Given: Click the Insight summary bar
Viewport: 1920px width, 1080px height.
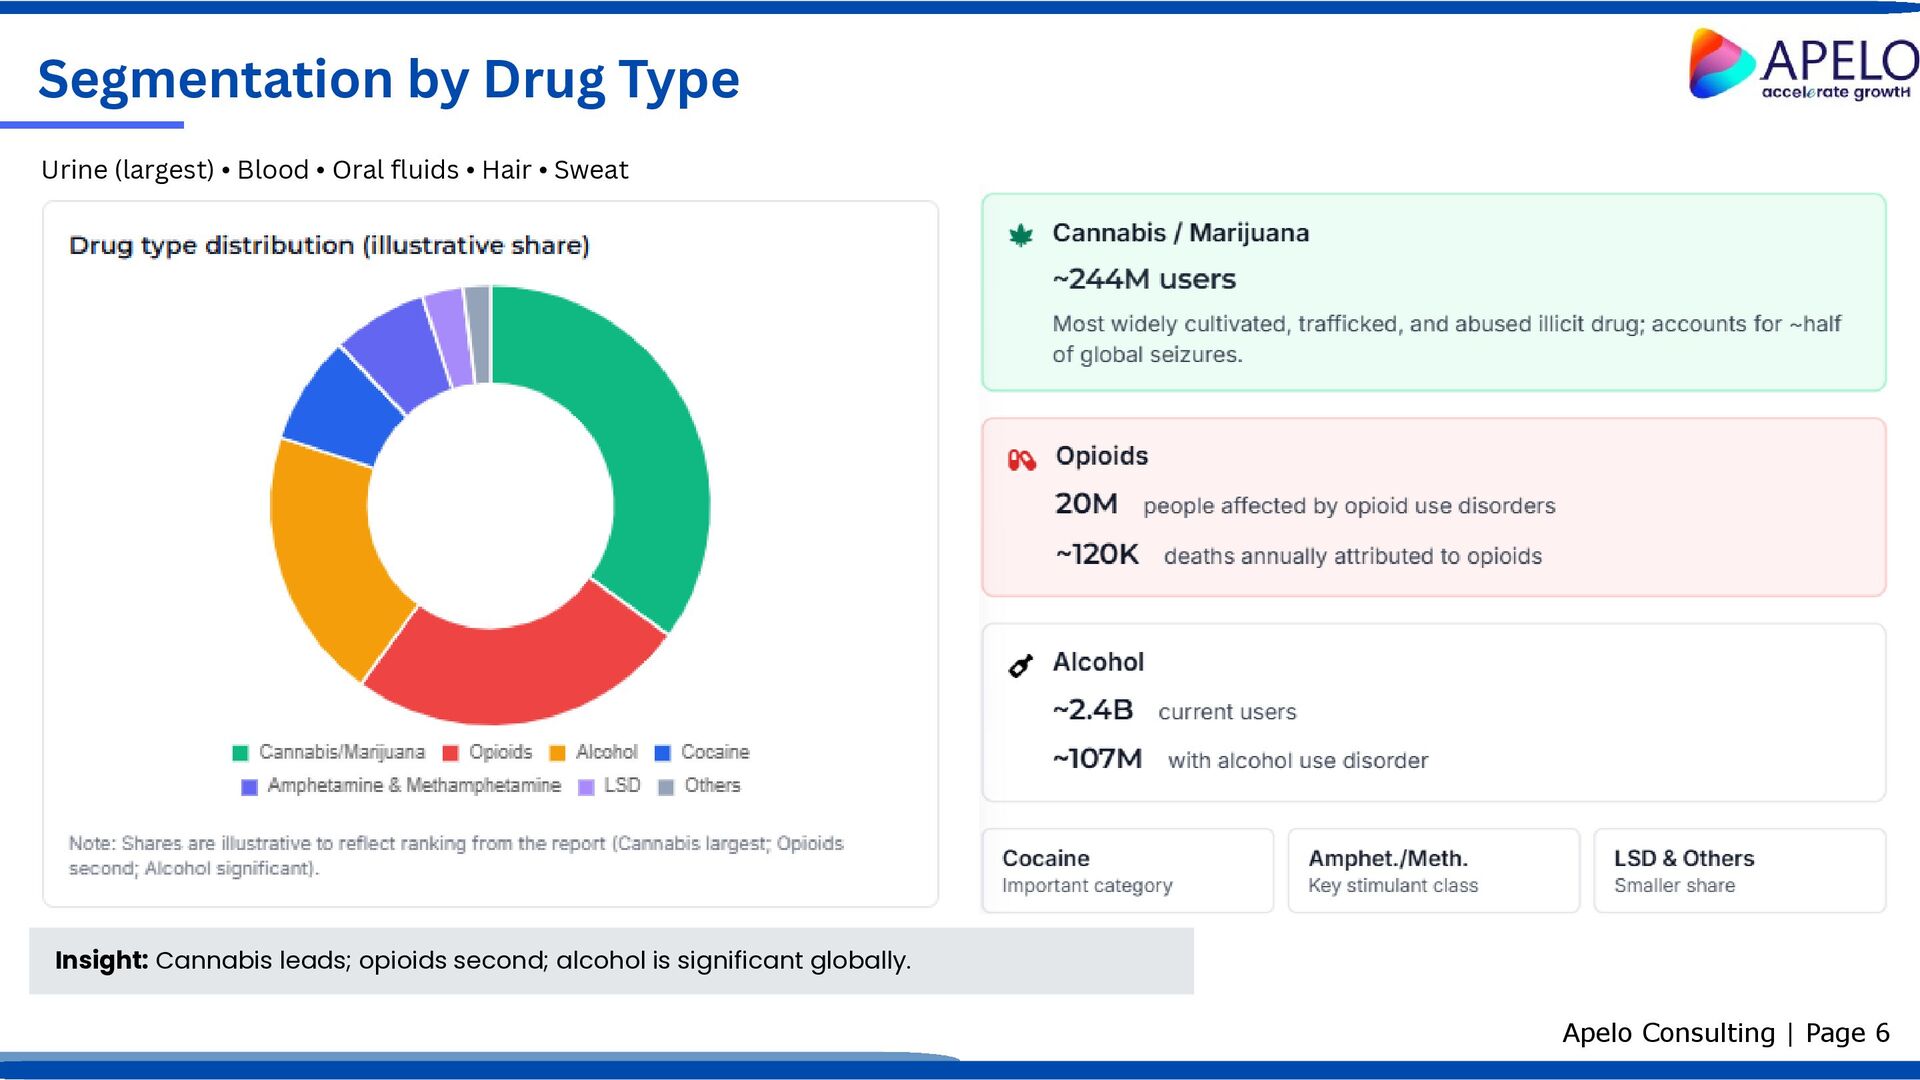Looking at the screenshot, I should coord(610,961).
